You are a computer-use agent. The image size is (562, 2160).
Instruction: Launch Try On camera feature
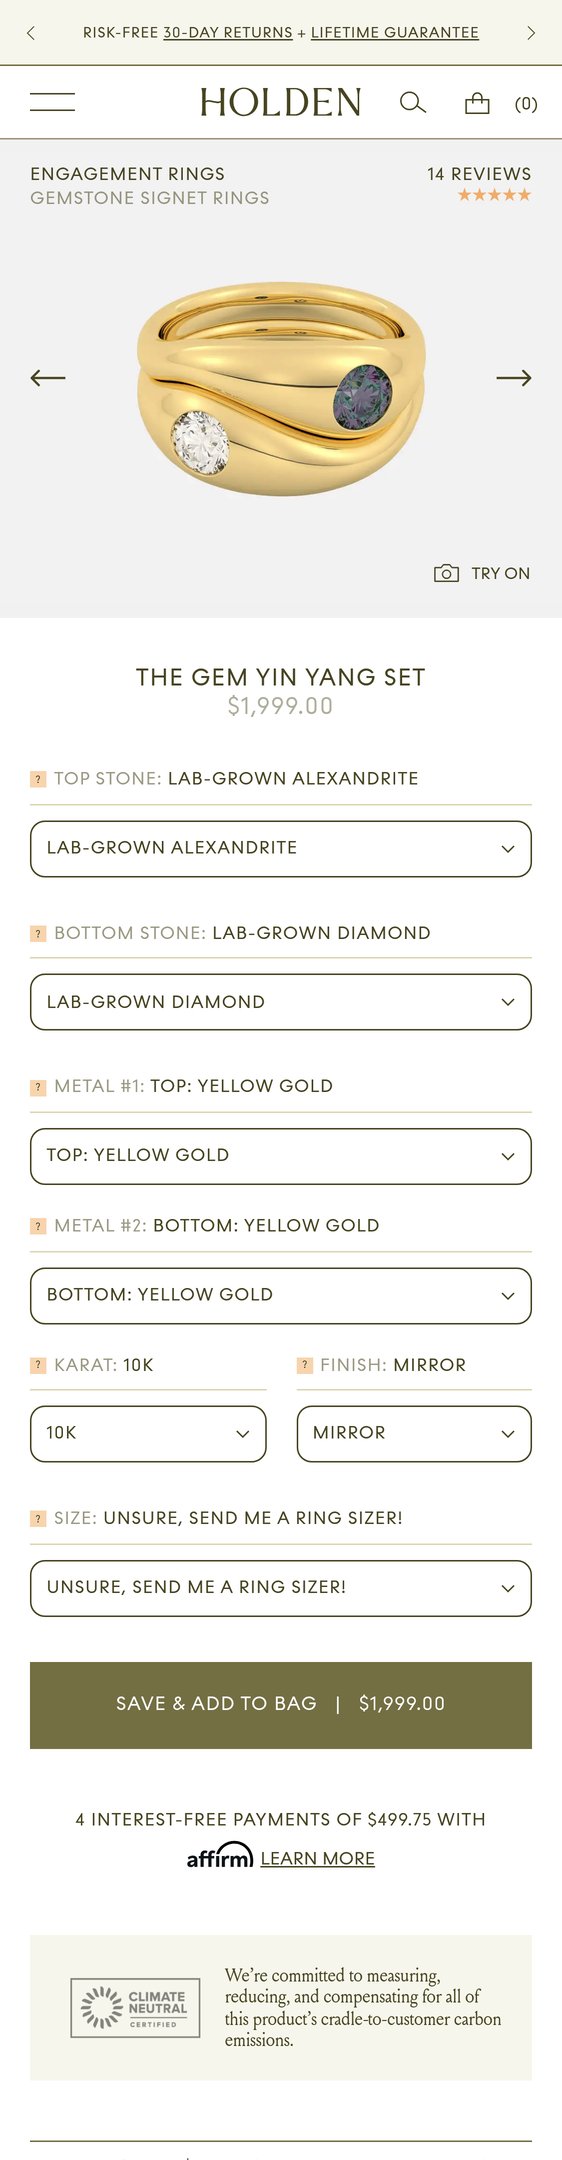pyautogui.click(x=482, y=573)
